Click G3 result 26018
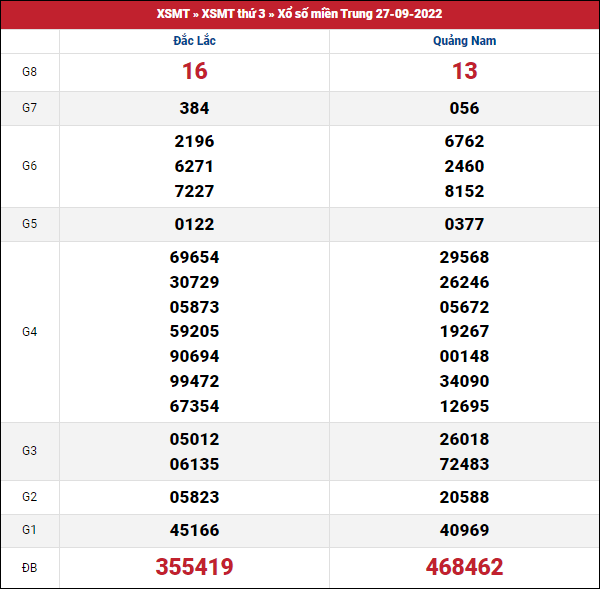Image resolution: width=600 pixels, height=589 pixels. coord(464,439)
